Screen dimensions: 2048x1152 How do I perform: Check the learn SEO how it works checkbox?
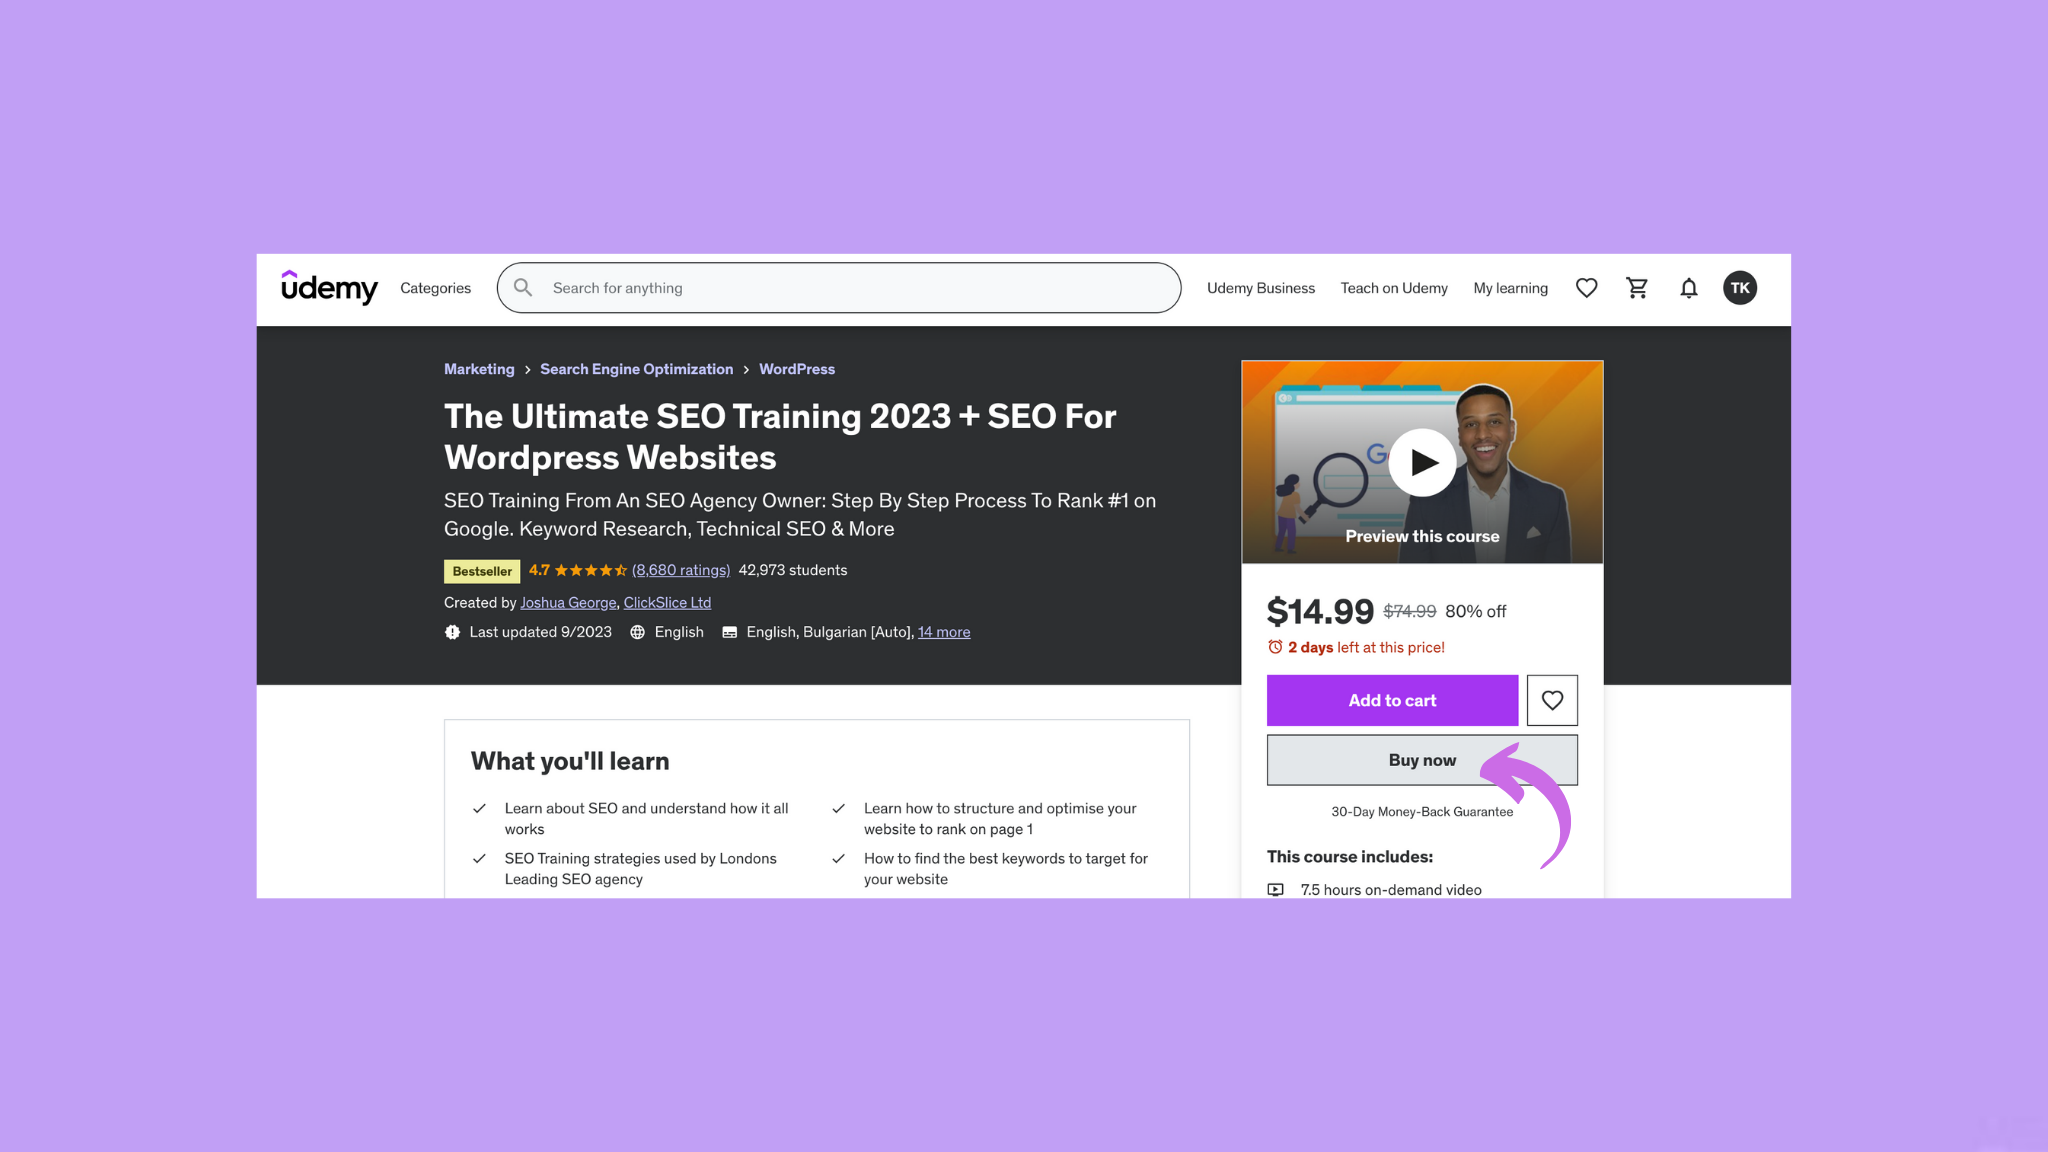click(x=478, y=809)
